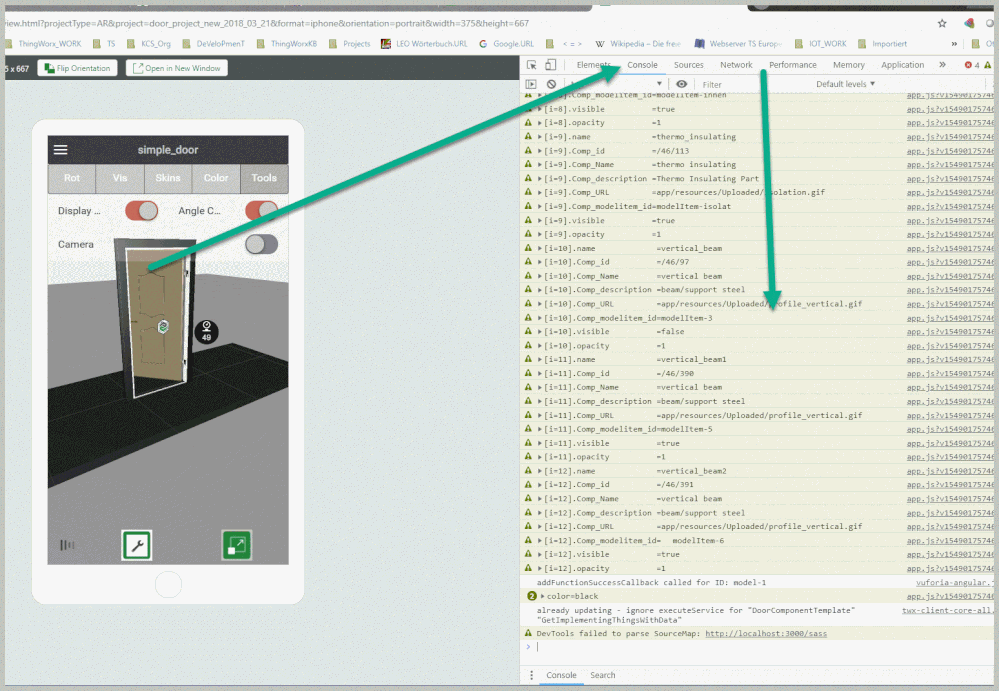Select the Skins tab in the app
Image resolution: width=999 pixels, height=691 pixels.
[x=168, y=178]
